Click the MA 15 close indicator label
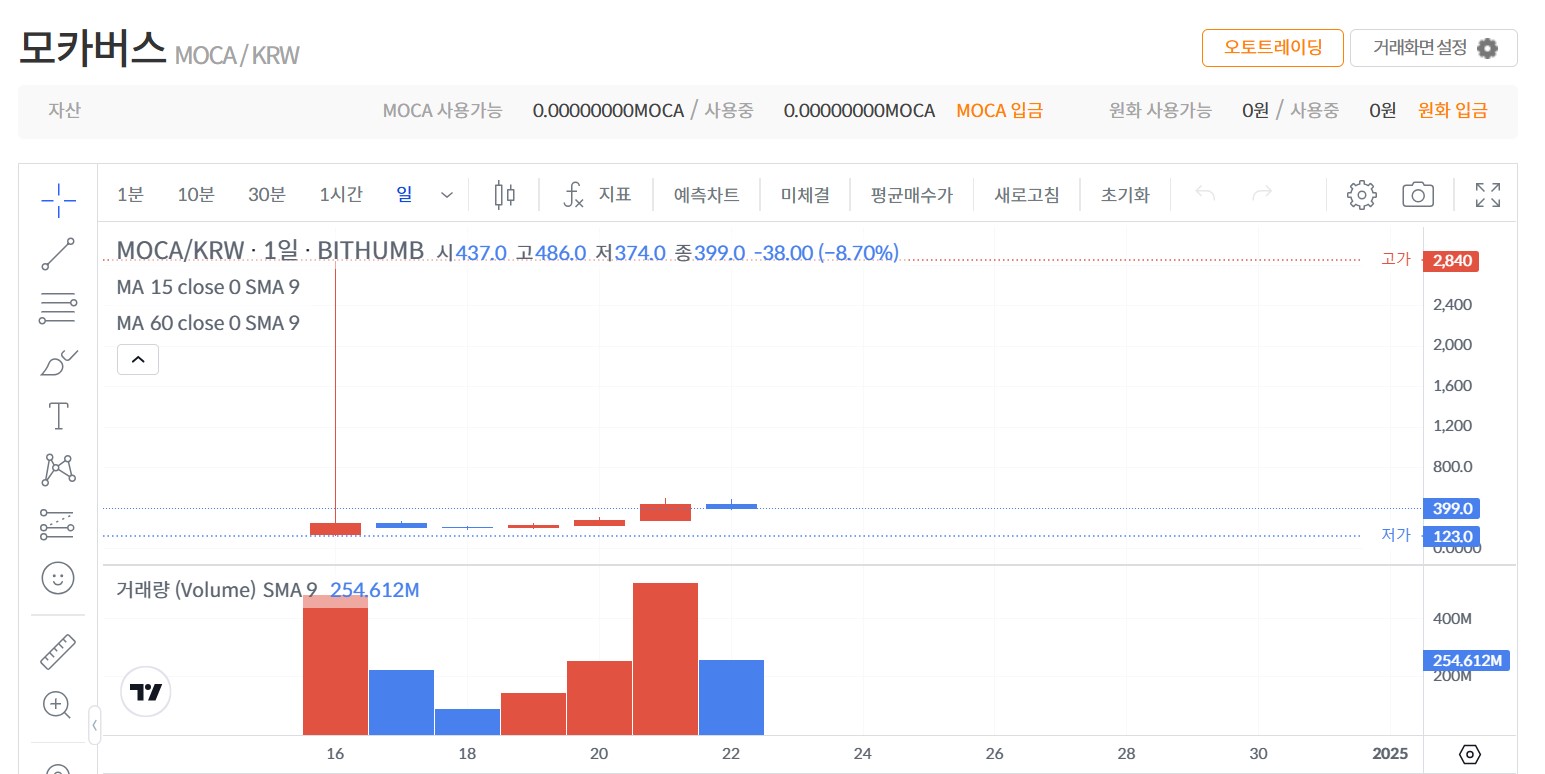The image size is (1545, 774). click(x=207, y=287)
